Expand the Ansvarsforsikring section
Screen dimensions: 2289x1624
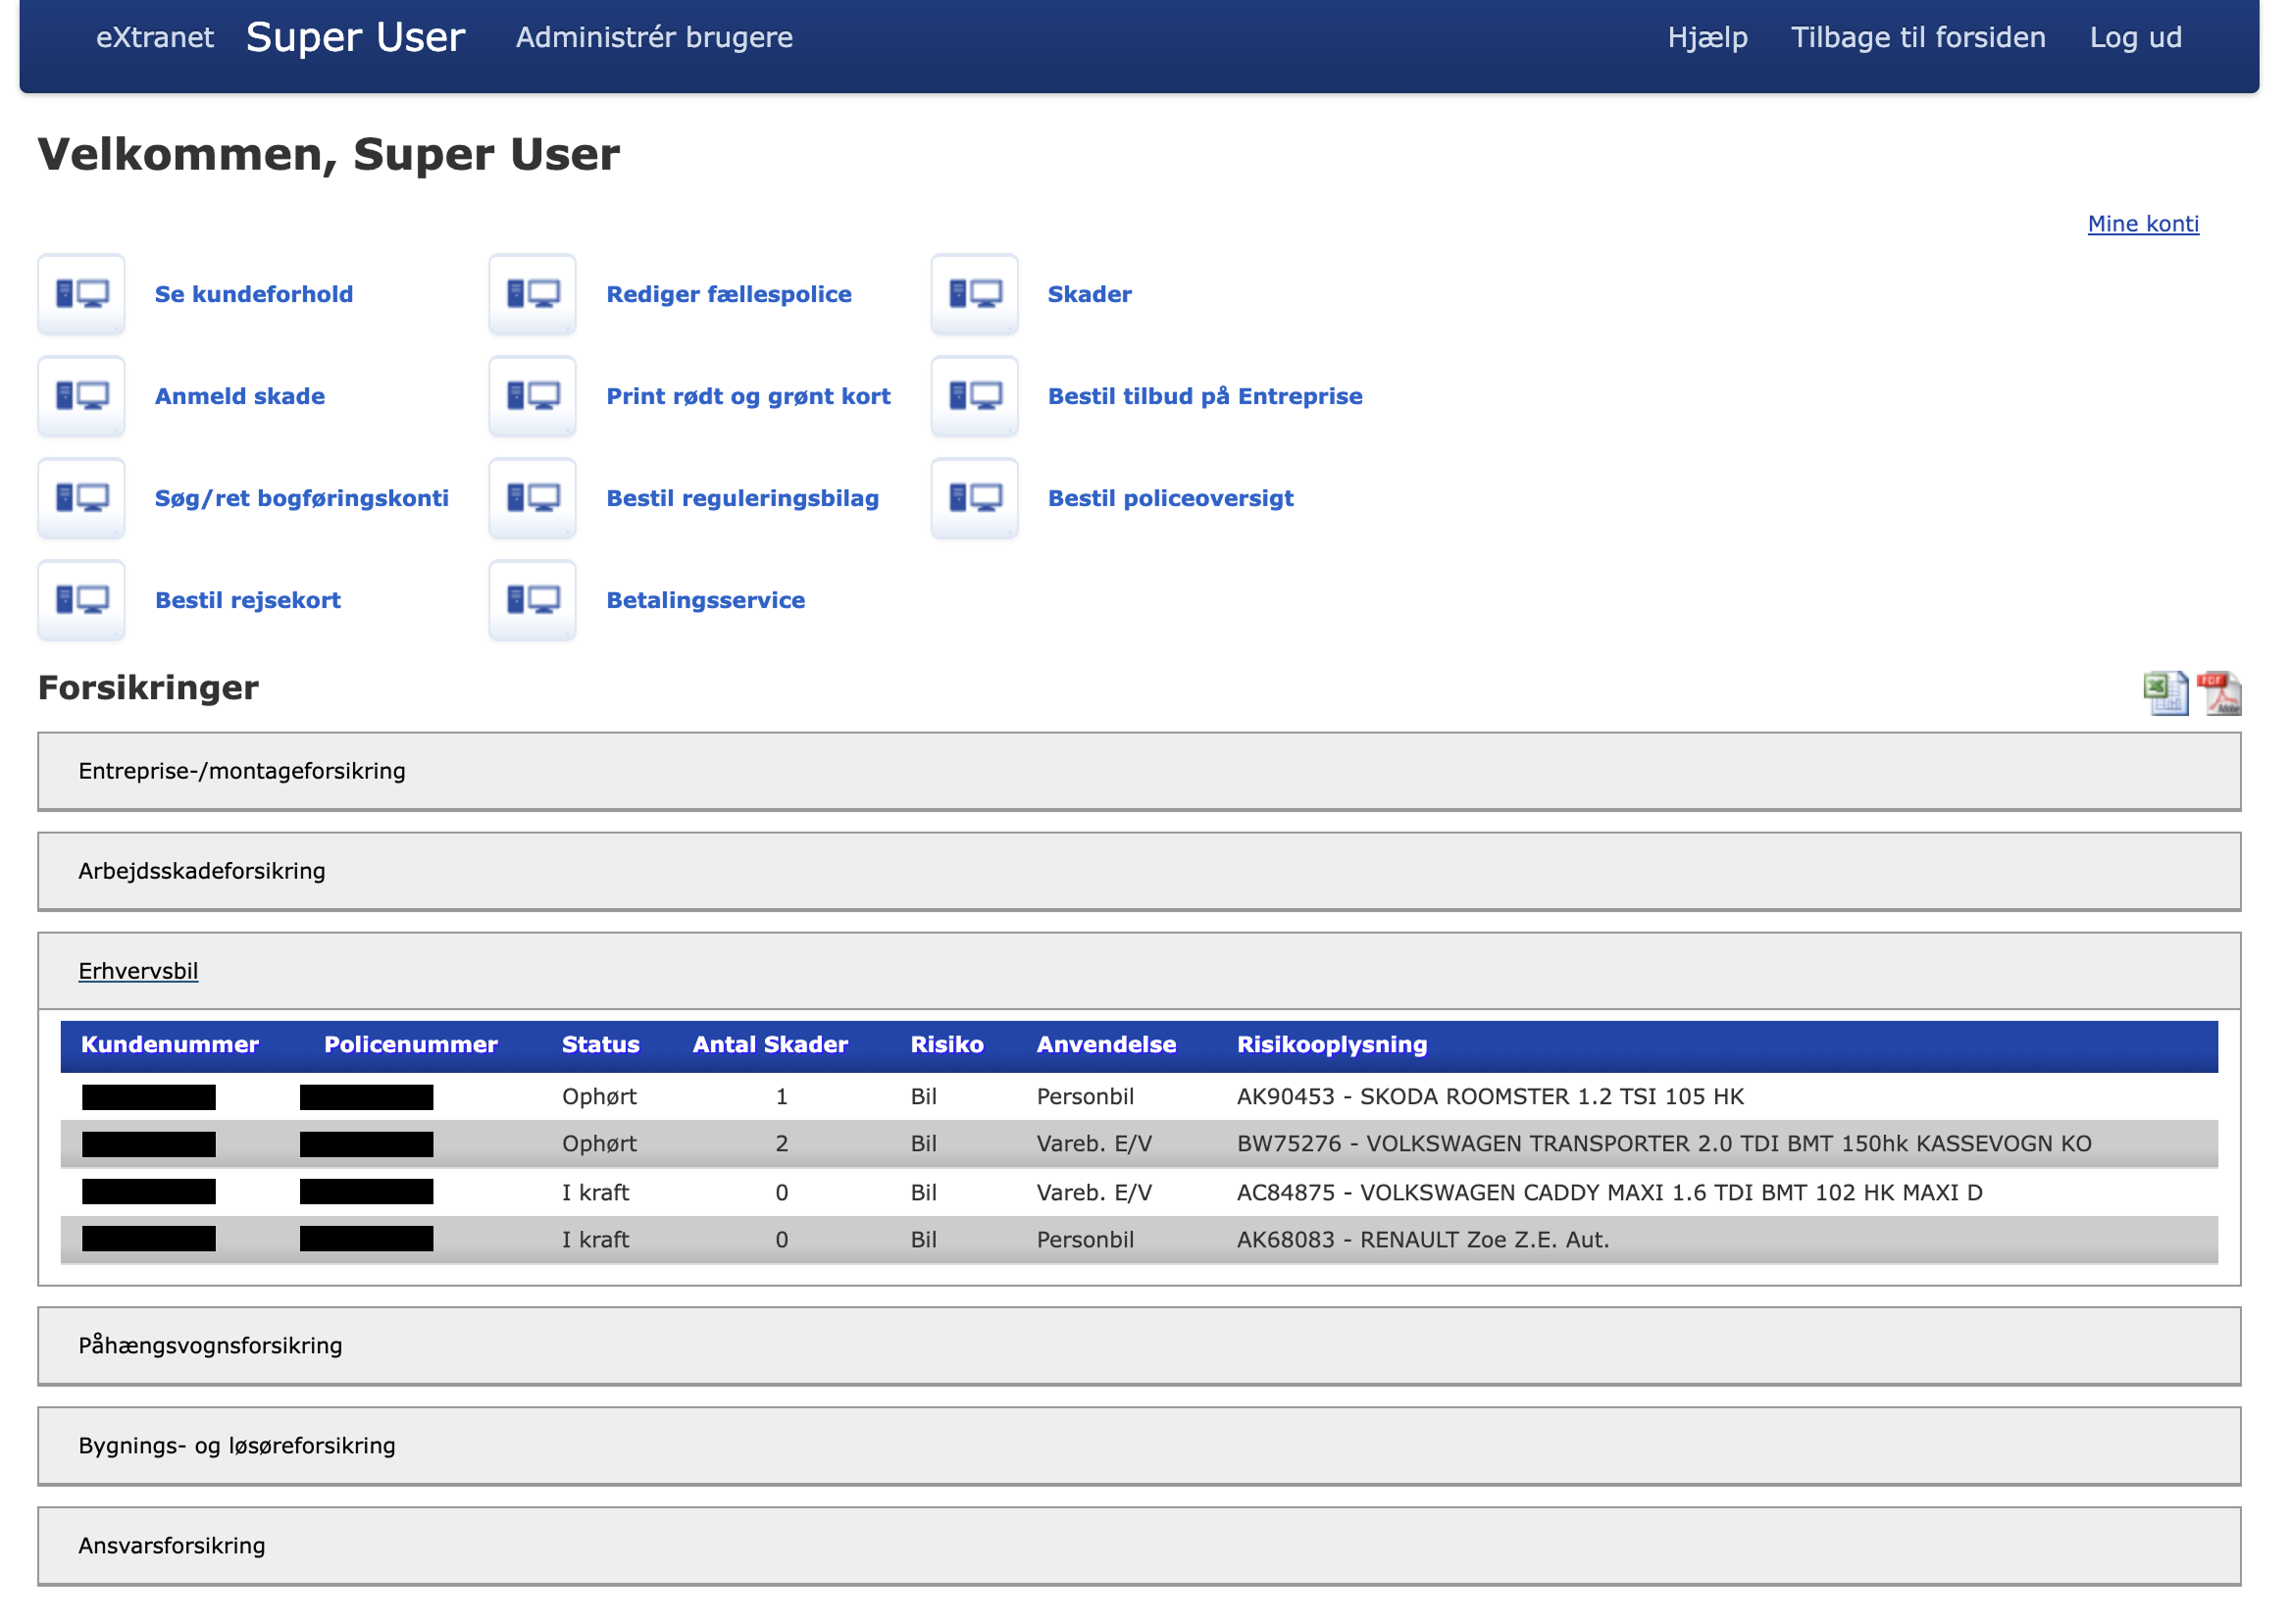[x=172, y=1546]
